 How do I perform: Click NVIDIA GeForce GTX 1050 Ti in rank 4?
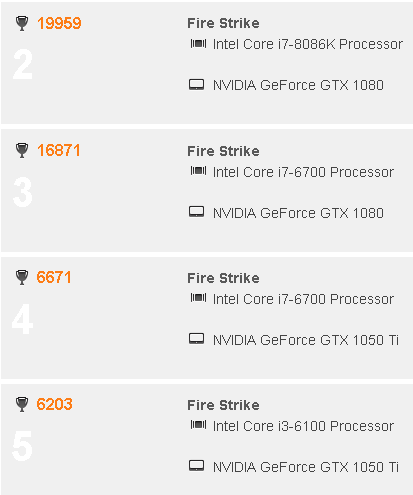[x=306, y=340]
